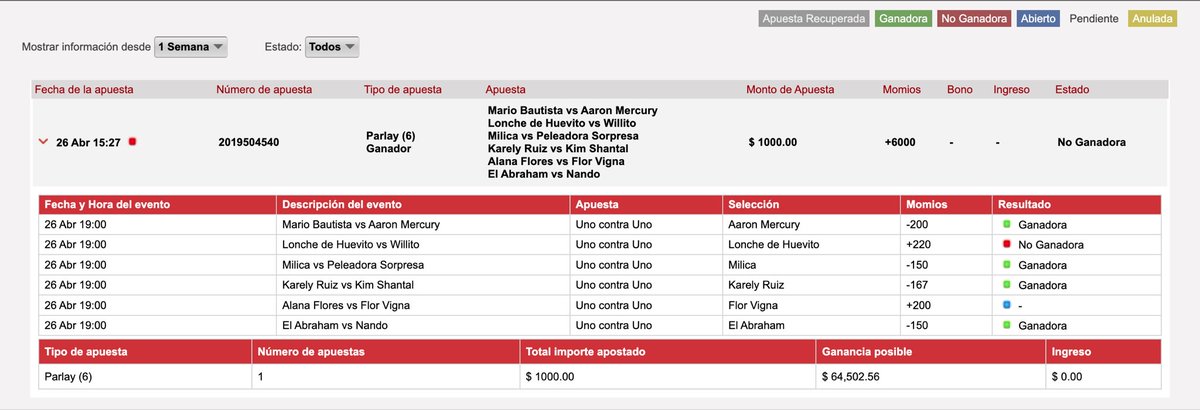Click 'Karely Ruiz vs Kim Shantal' event description
1200x410 pixels.
click(x=346, y=285)
